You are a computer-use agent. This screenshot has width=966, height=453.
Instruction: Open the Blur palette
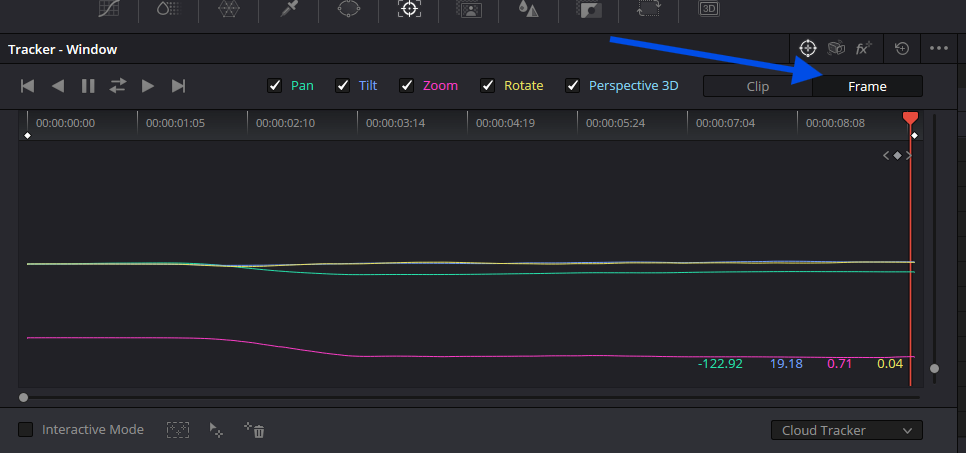[528, 9]
